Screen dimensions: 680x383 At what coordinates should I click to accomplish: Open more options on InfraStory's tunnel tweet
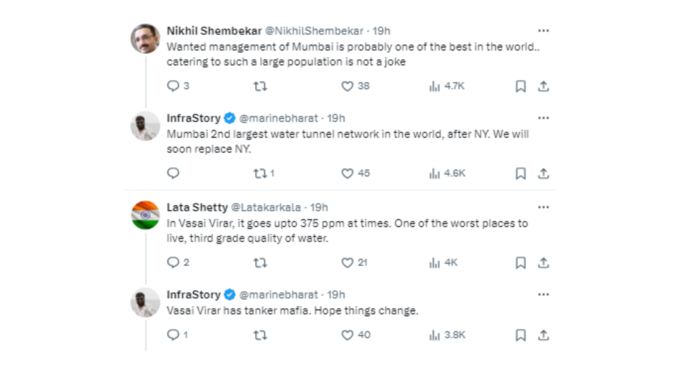[543, 118]
